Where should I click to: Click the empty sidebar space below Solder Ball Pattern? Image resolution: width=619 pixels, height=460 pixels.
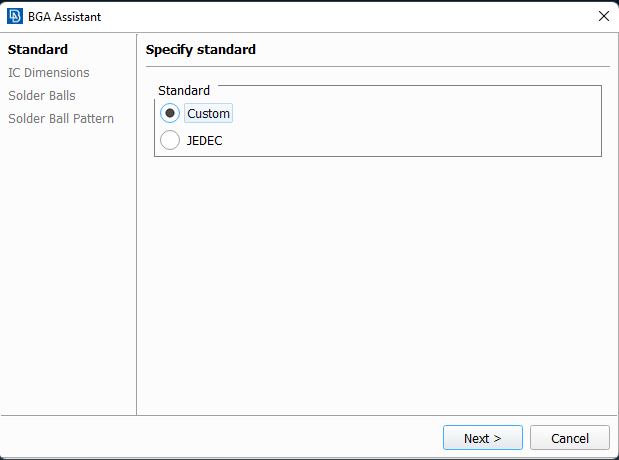point(68,268)
